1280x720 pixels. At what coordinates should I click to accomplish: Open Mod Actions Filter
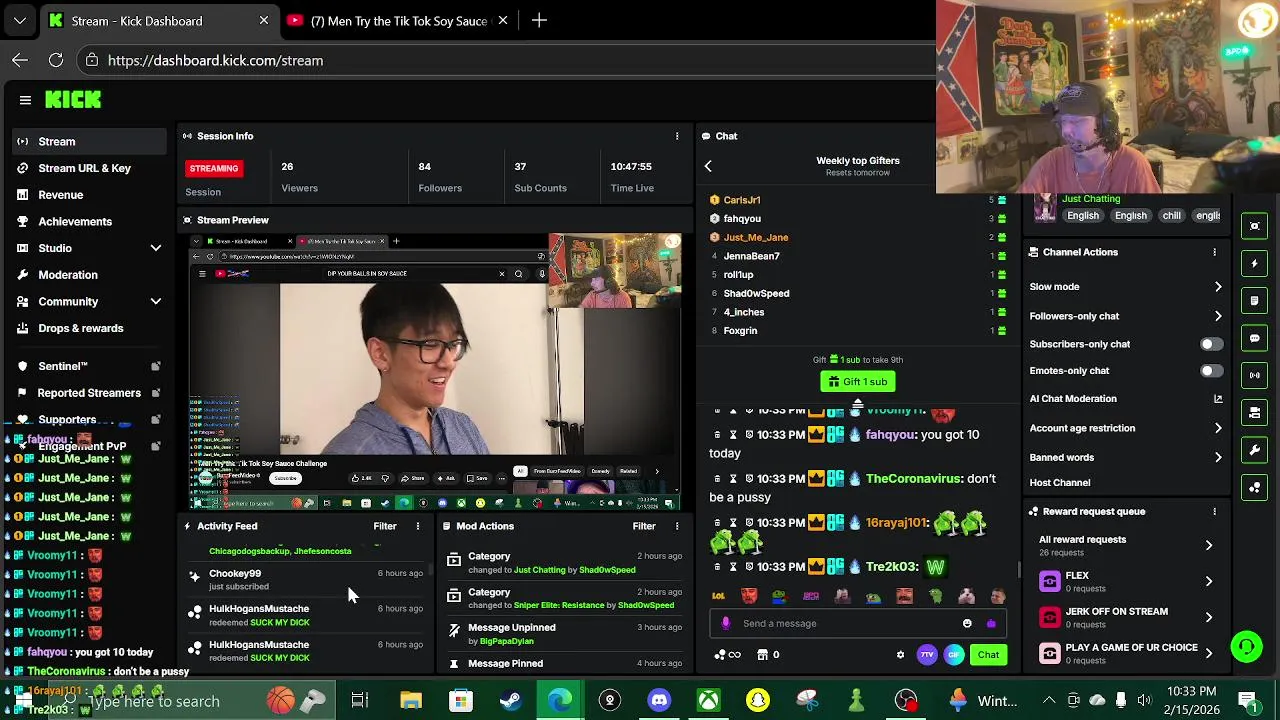click(x=644, y=526)
